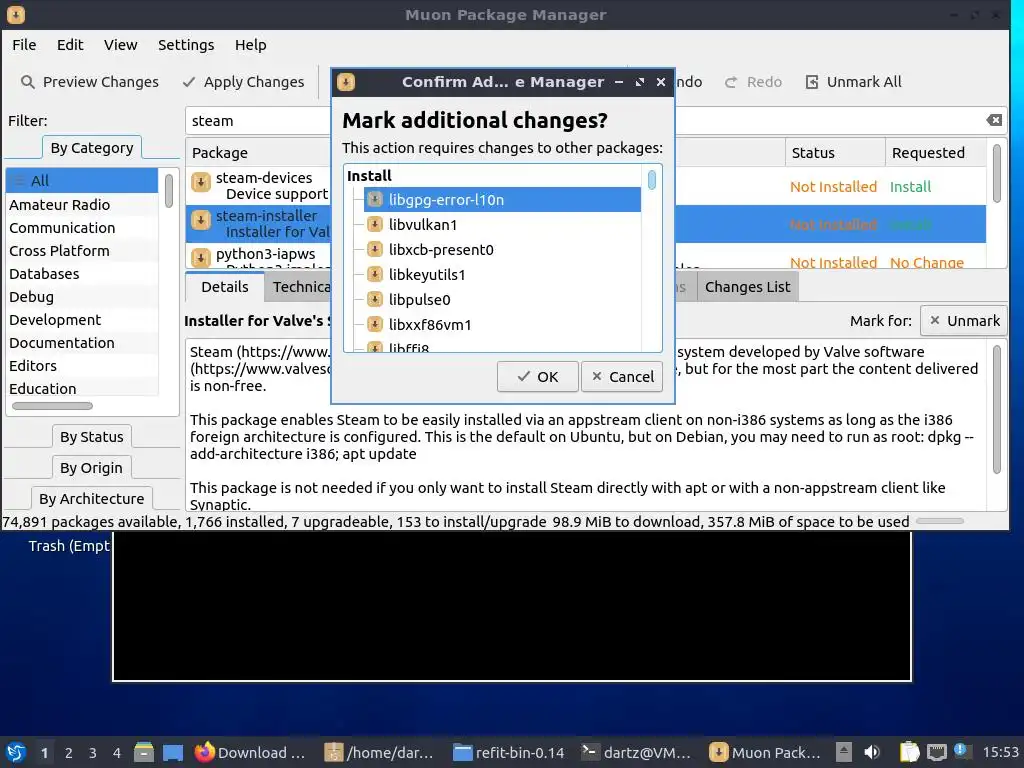
Task: Click the removable media tray icon
Action: point(843,752)
